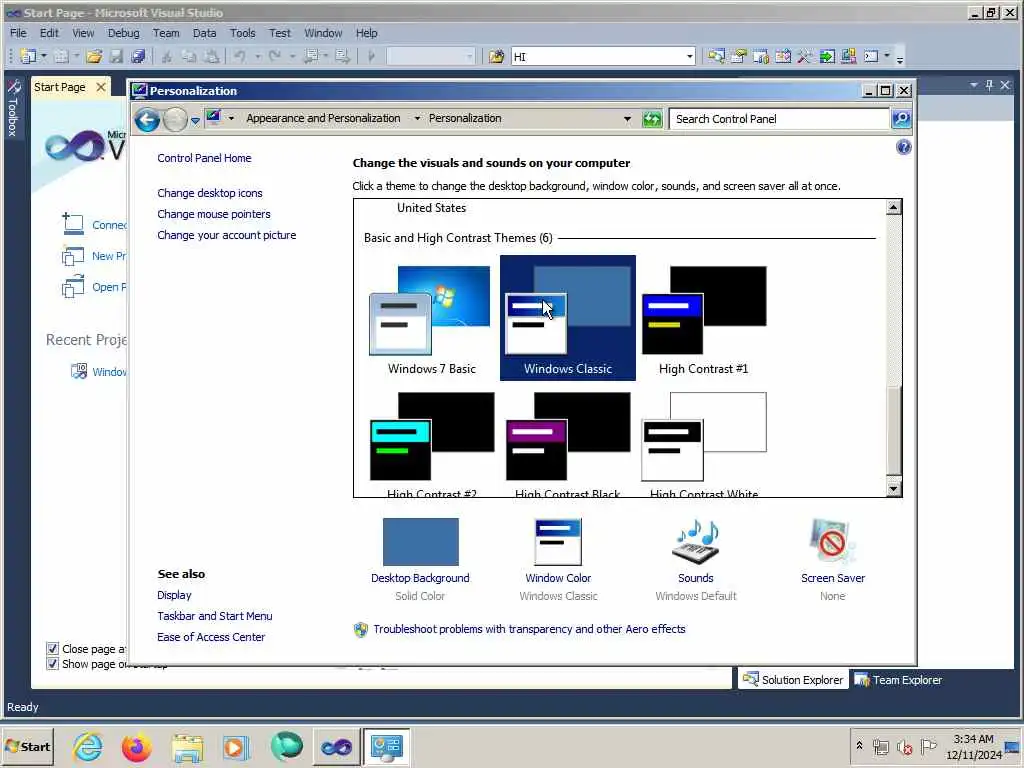Click the theme list scroll down arrow
1024x768 pixels.
pos(893,488)
